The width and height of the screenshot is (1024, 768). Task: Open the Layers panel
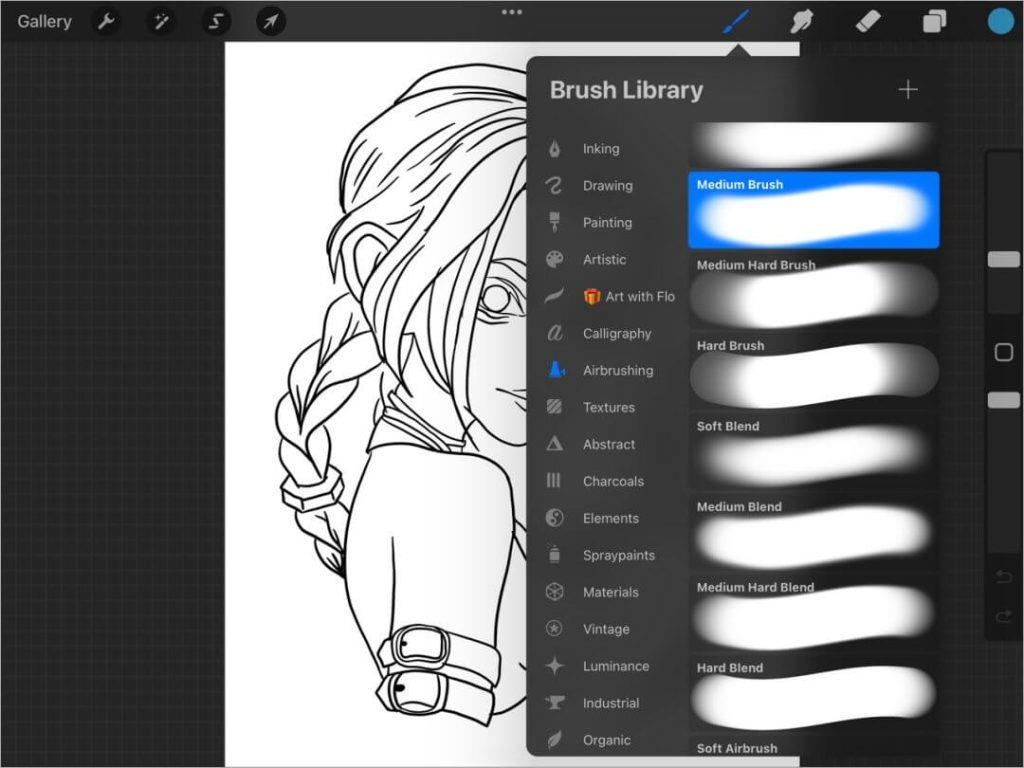pos(934,22)
